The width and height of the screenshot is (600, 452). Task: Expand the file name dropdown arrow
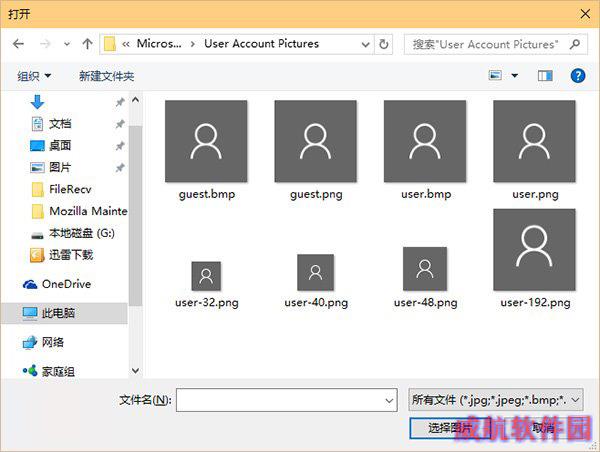tap(389, 401)
